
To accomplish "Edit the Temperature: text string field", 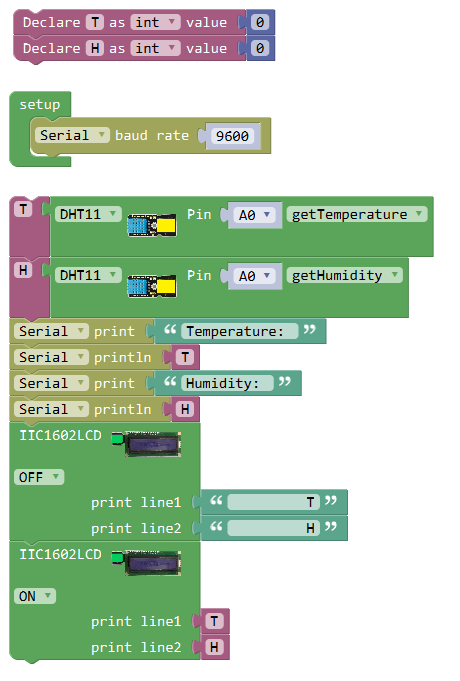I will click(x=239, y=331).
